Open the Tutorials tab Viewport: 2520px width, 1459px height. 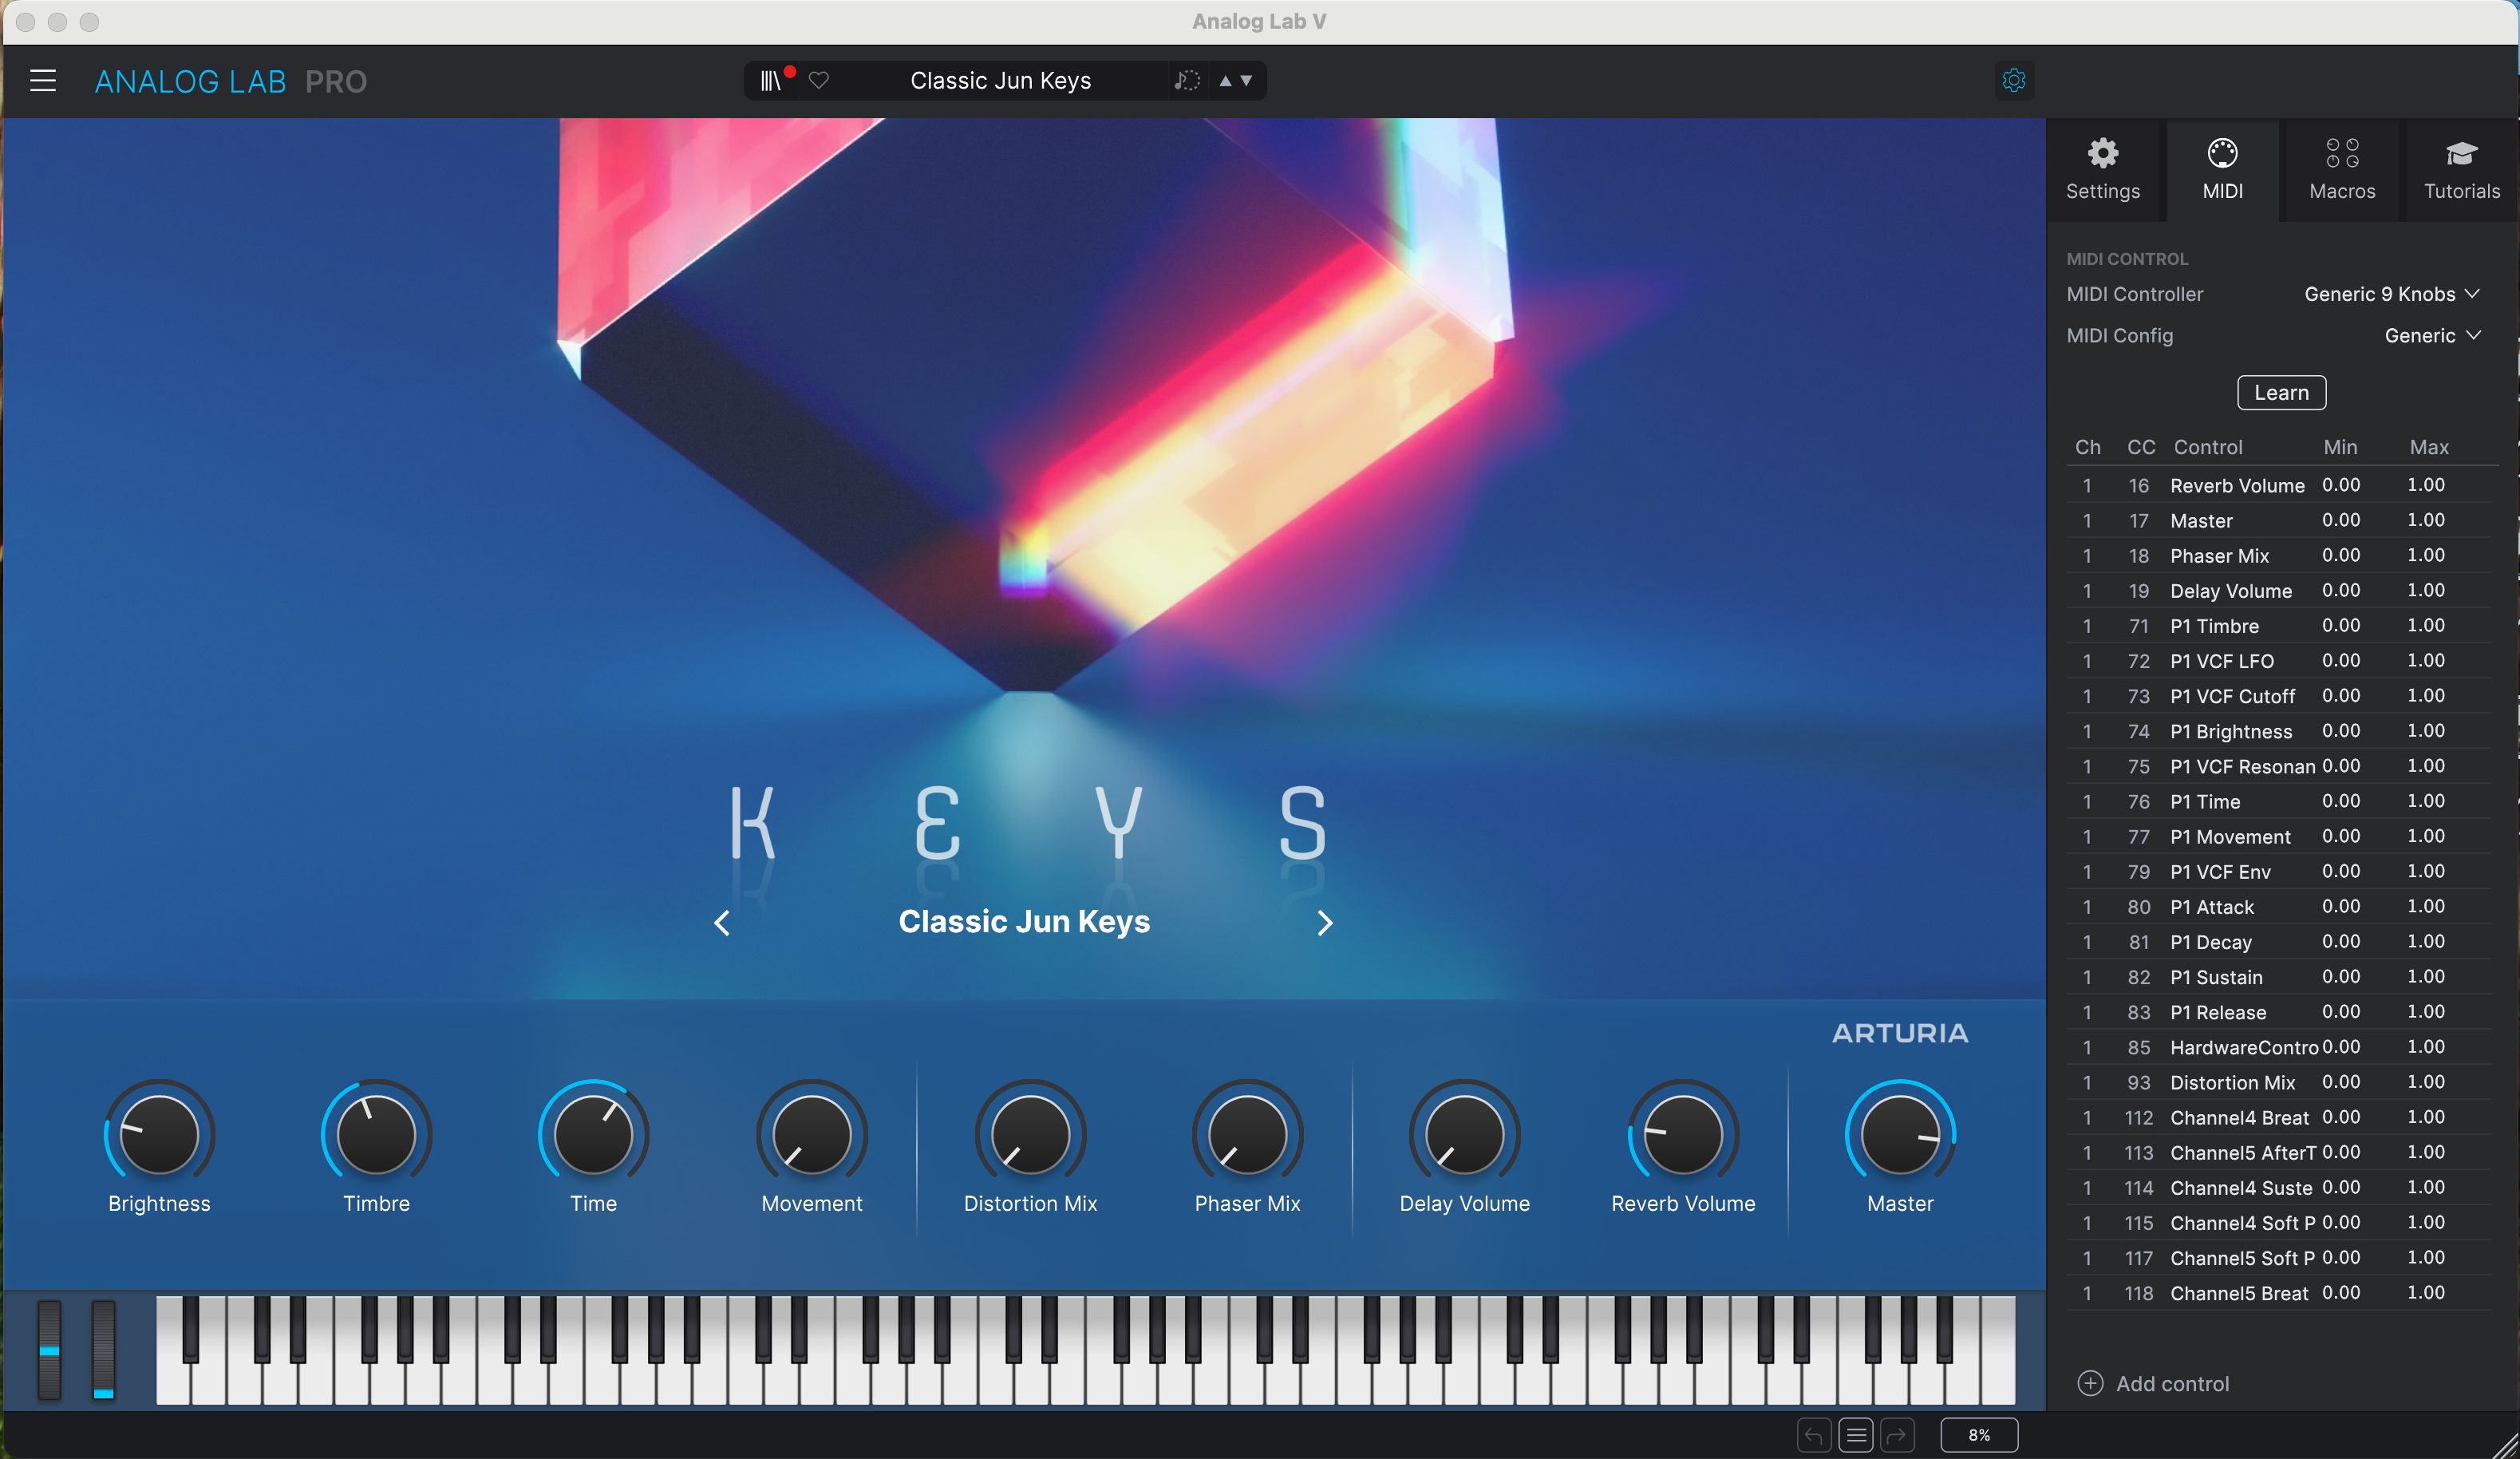click(2461, 170)
